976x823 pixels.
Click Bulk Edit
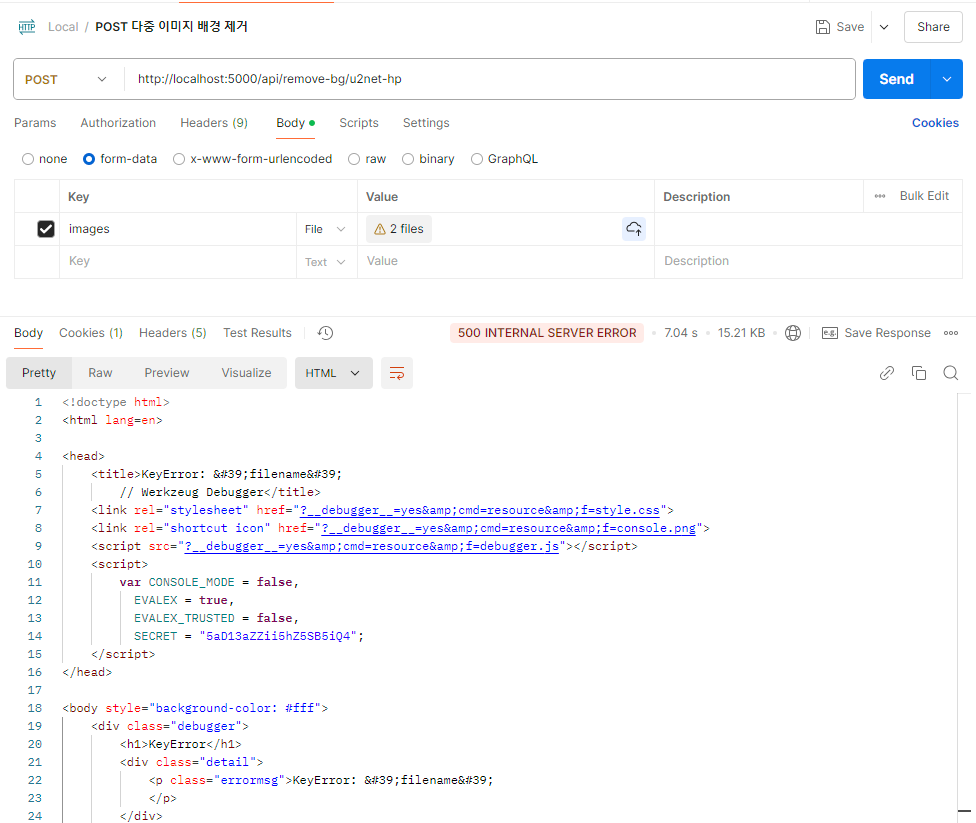click(x=924, y=196)
